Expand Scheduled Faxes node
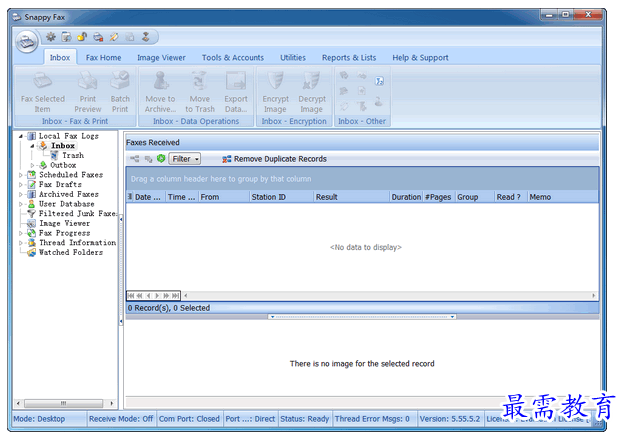Image resolution: width=624 pixels, height=438 pixels. point(21,175)
